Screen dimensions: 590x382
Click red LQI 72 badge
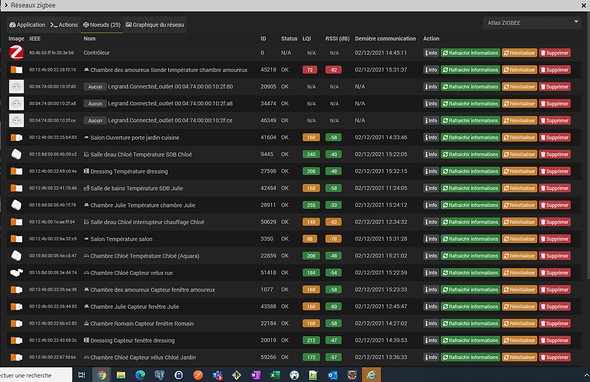click(x=310, y=70)
